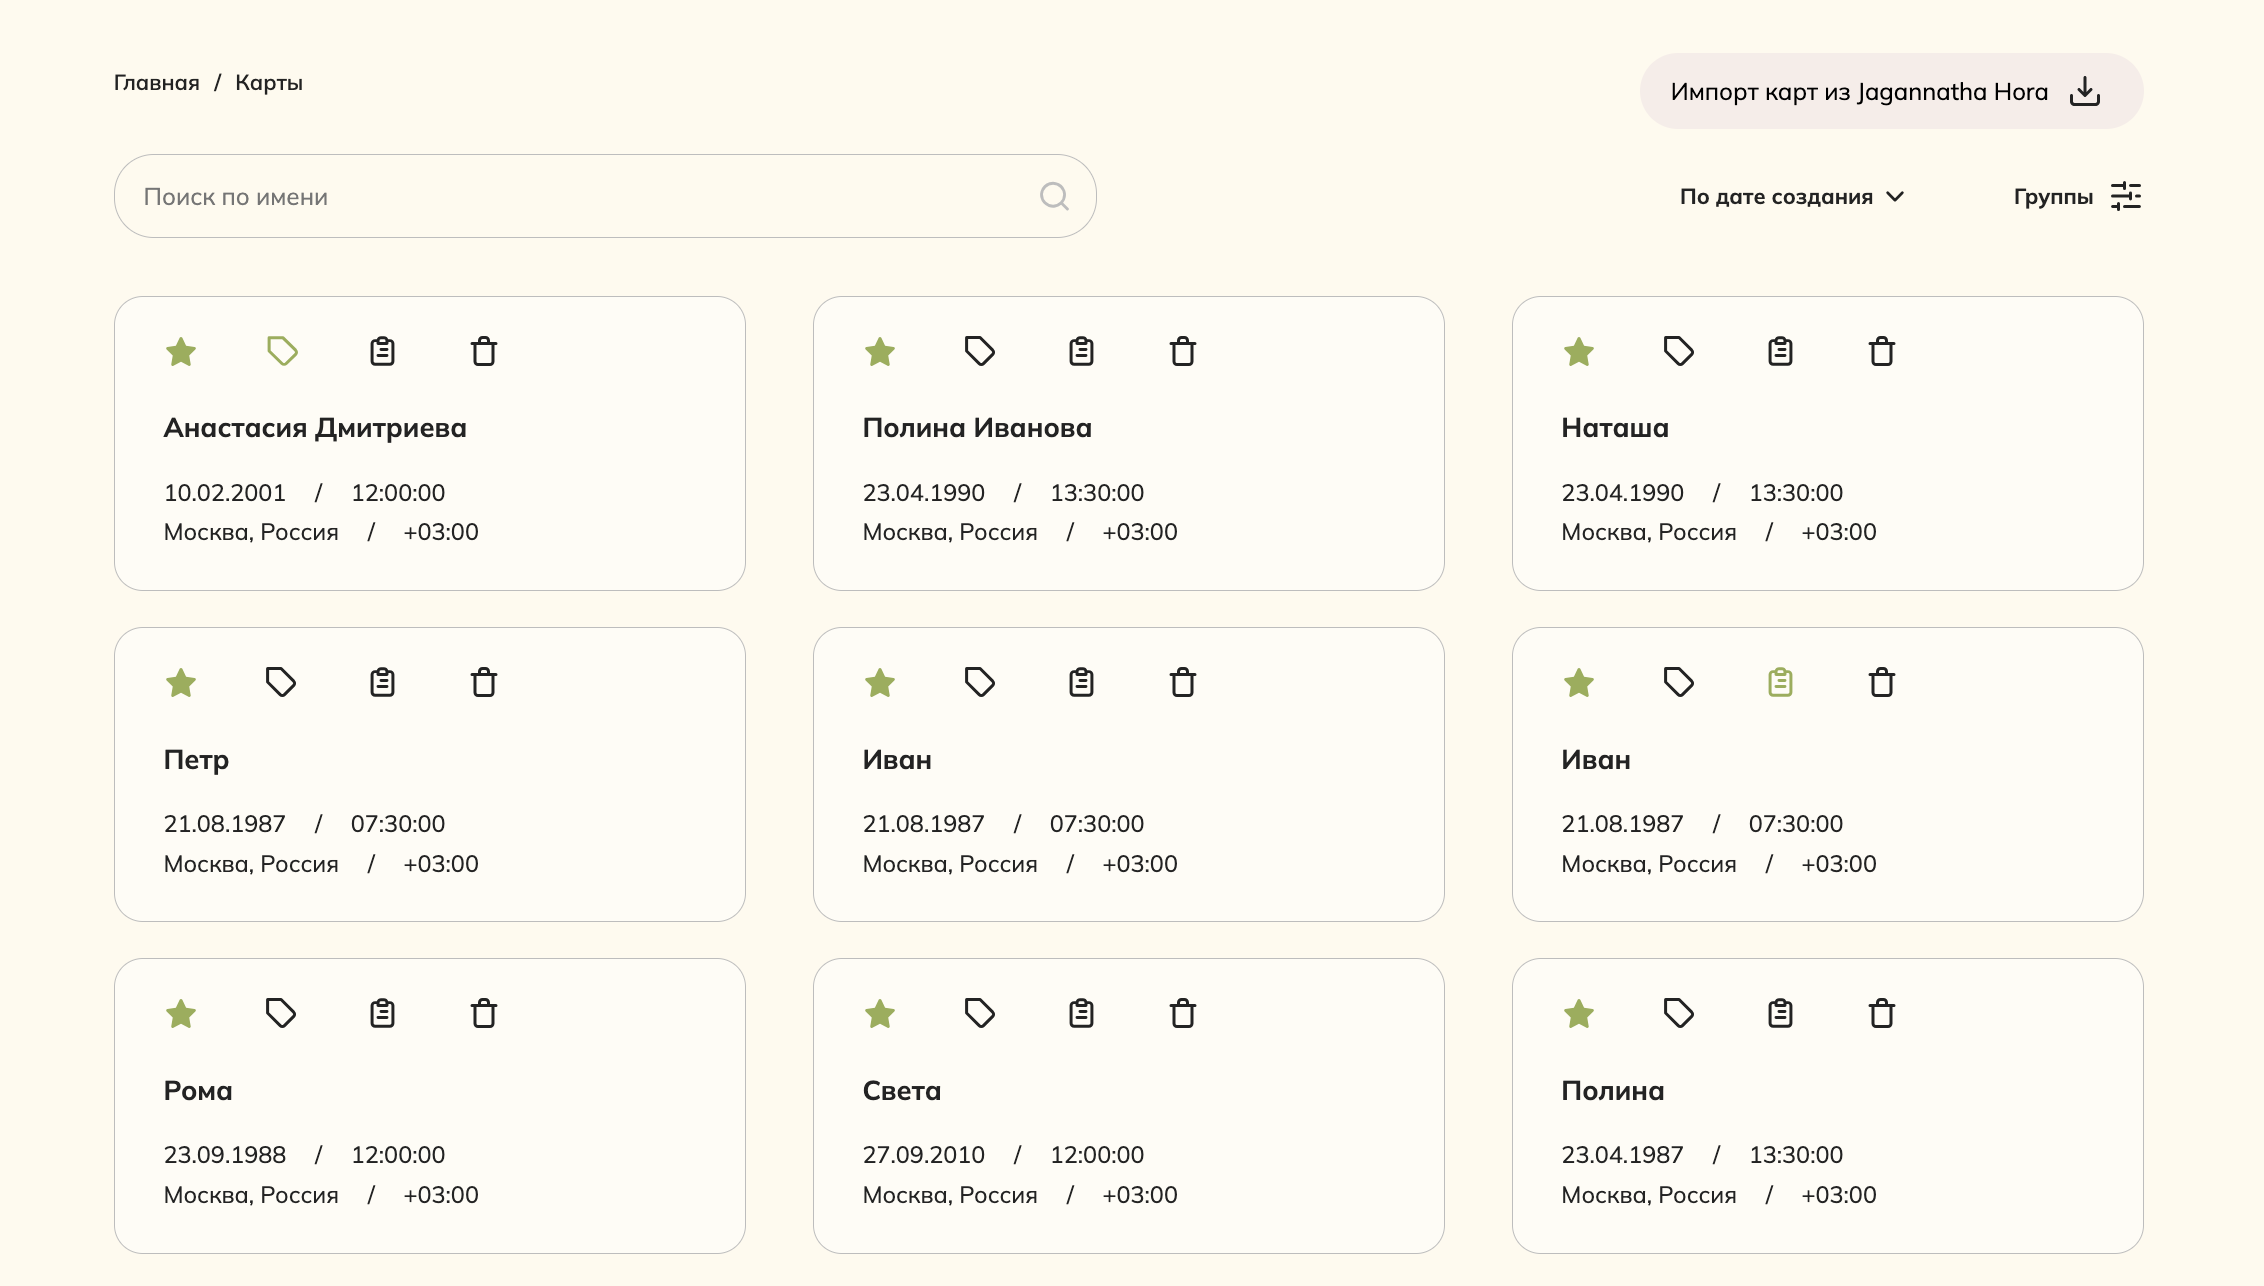This screenshot has height=1286, width=2264.
Task: Click the tag icon on Петр card
Action: click(281, 682)
